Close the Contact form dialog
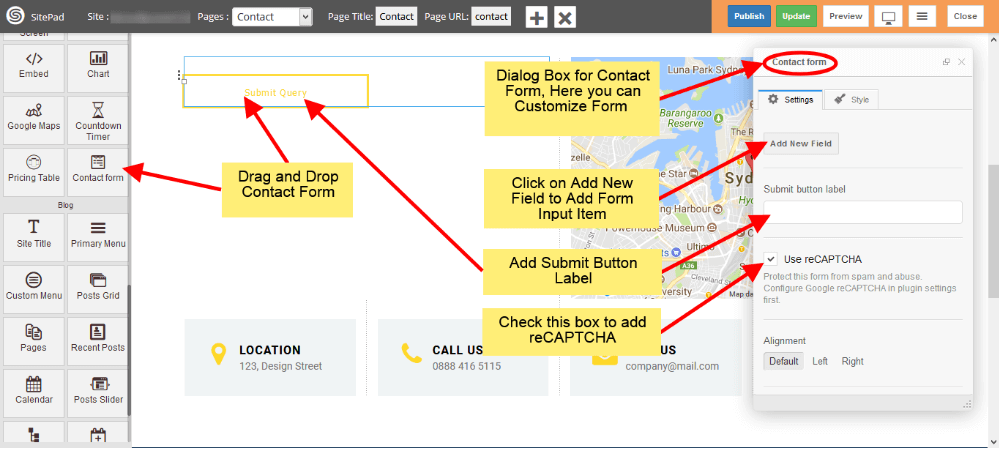 tap(961, 62)
